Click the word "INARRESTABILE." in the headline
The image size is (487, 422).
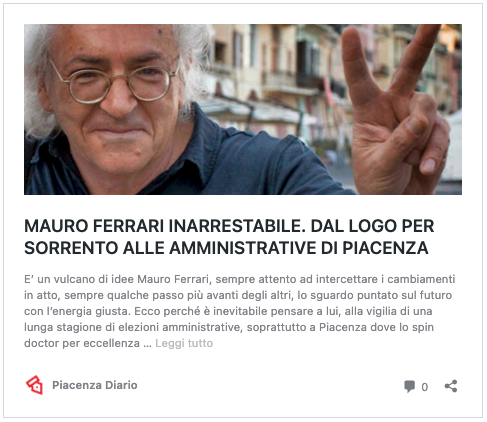pyautogui.click(x=236, y=226)
